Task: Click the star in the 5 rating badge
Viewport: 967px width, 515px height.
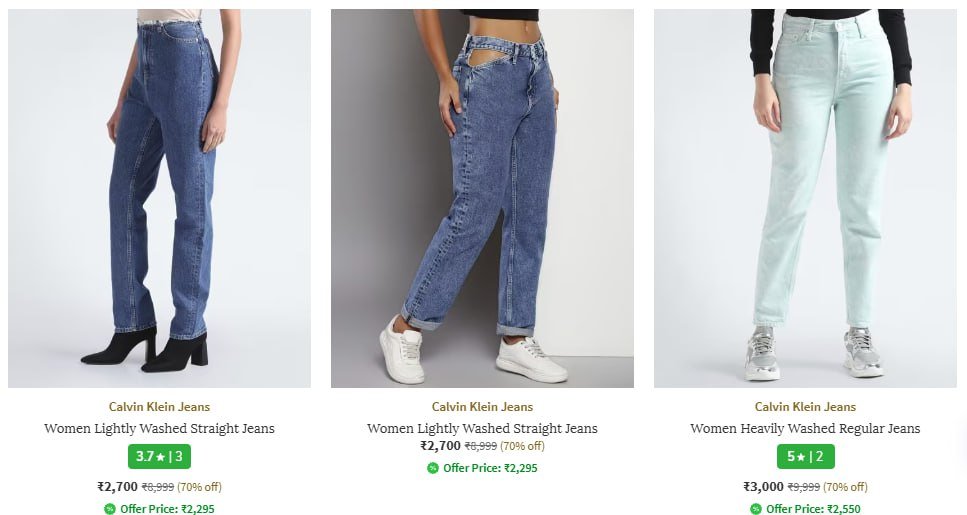Action: pos(799,457)
